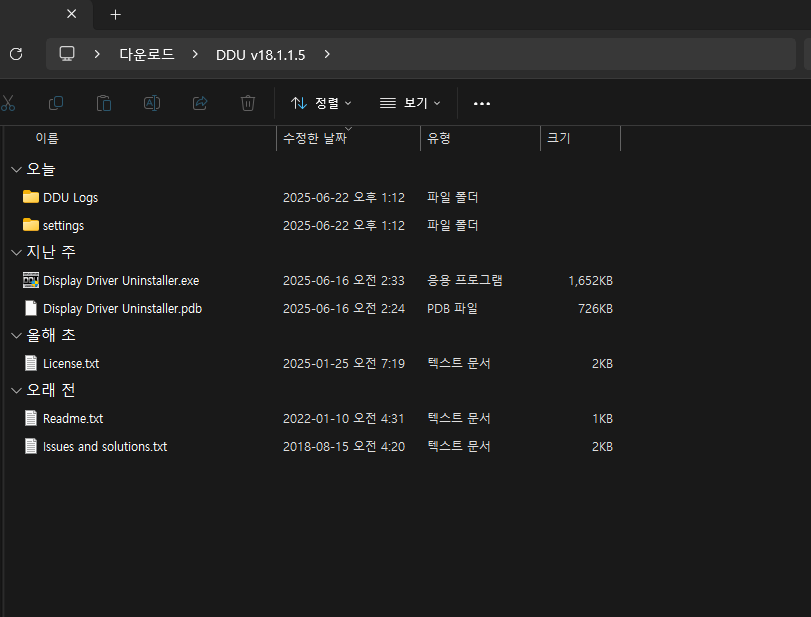Select the DDU Logs folder name
This screenshot has width=811, height=617.
pyautogui.click(x=70, y=198)
